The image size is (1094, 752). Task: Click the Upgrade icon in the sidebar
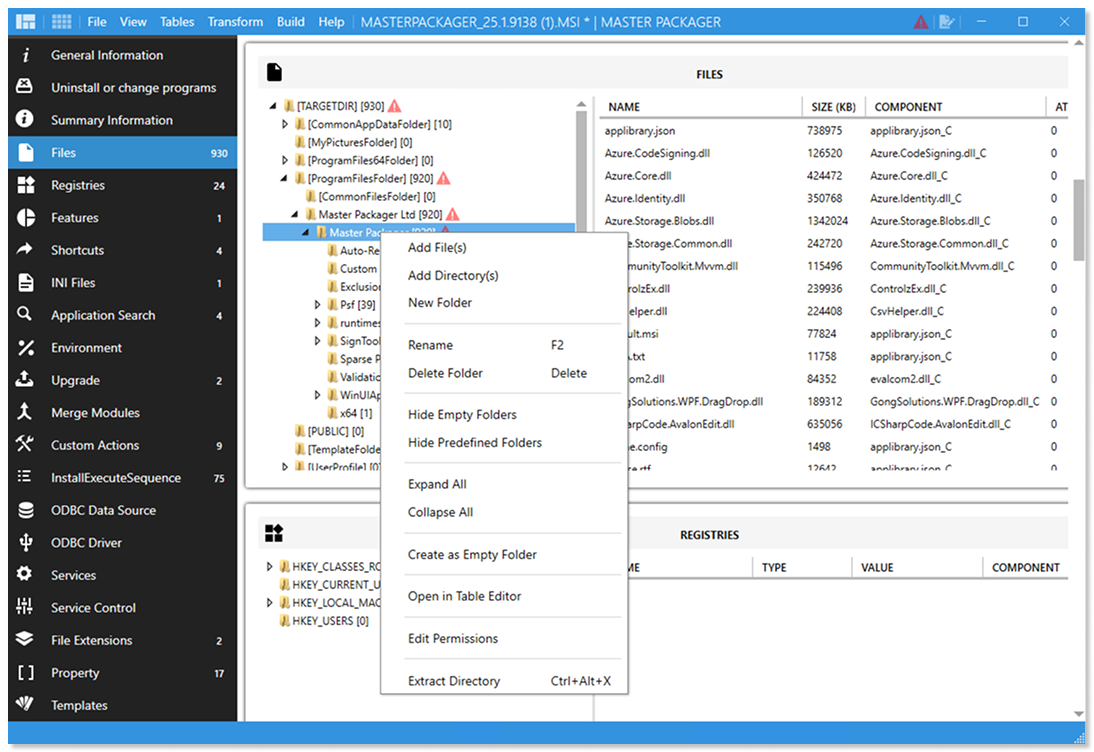27,380
